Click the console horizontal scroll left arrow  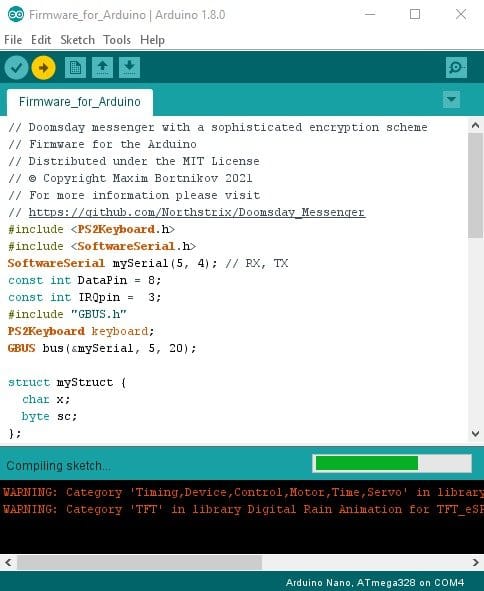[x=8, y=563]
